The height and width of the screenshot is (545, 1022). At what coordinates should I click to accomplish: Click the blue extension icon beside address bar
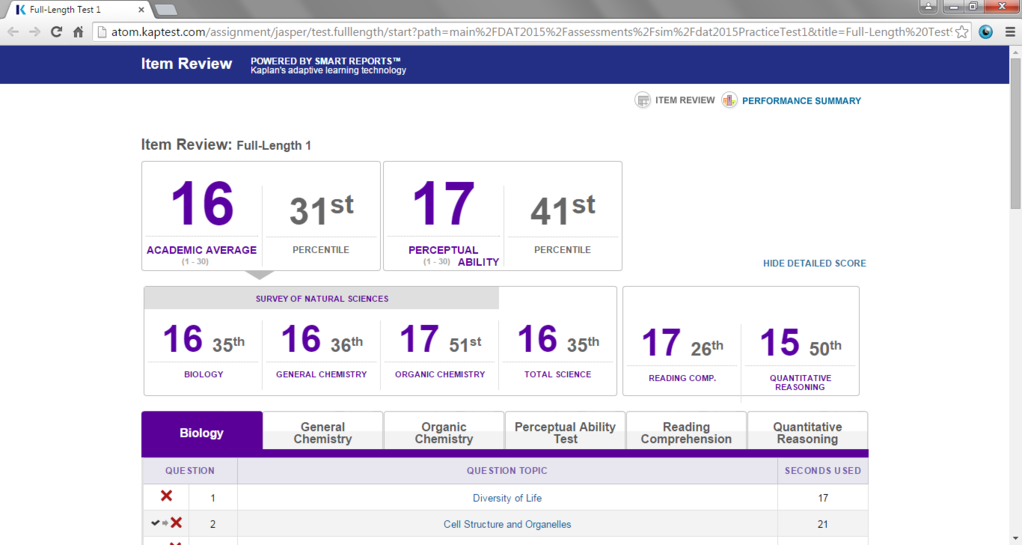pos(986,32)
